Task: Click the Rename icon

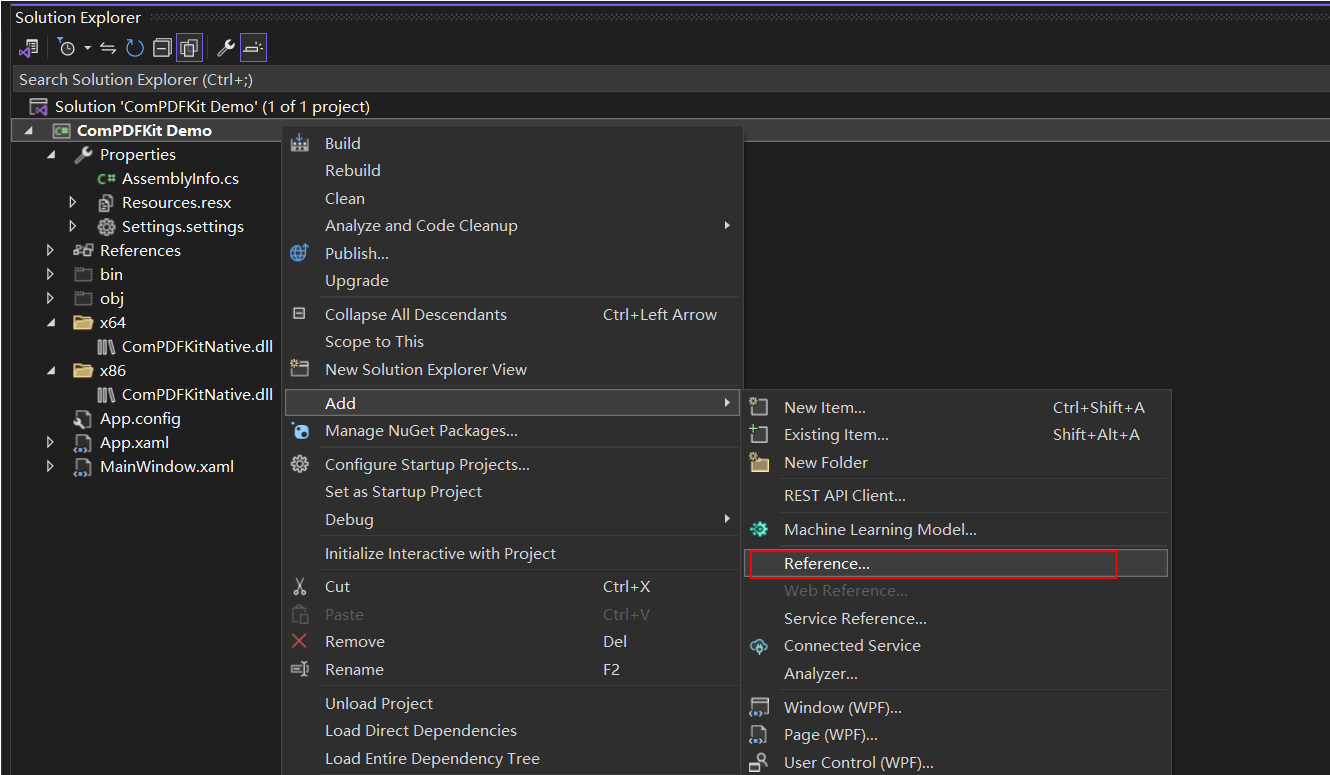Action: click(300, 669)
